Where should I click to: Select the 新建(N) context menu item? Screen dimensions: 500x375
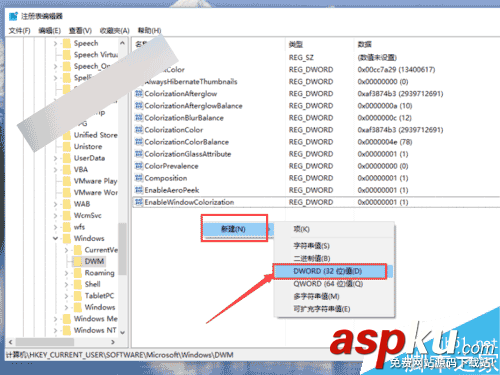(237, 229)
